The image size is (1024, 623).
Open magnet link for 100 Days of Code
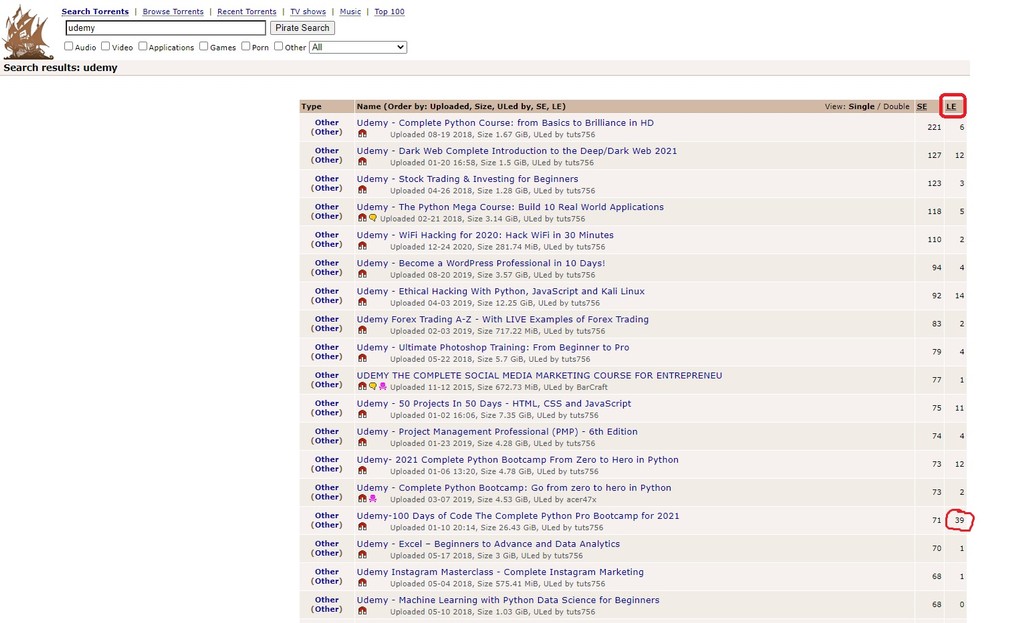click(362, 527)
